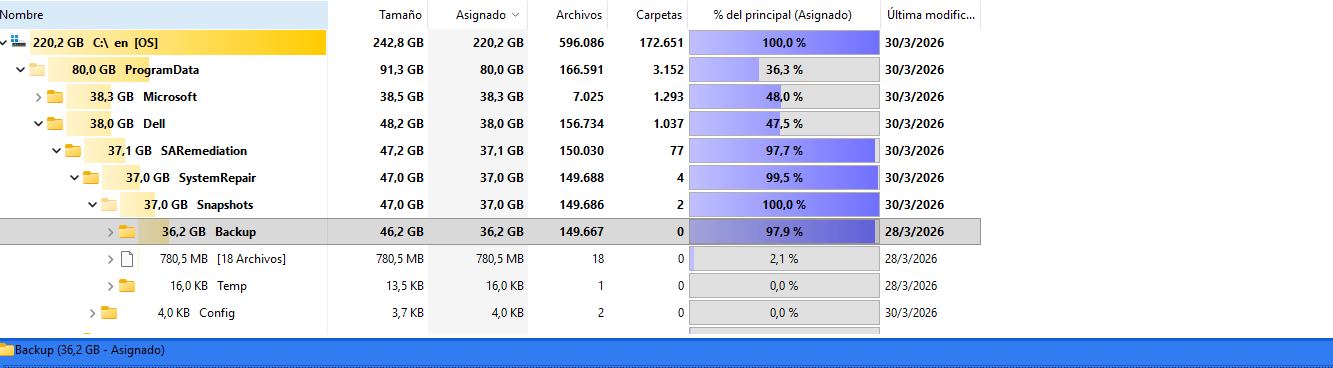Screen dimensions: 1333x368
Task: Click the SystemRepair 99,5 % percentage bar
Action: point(784,178)
